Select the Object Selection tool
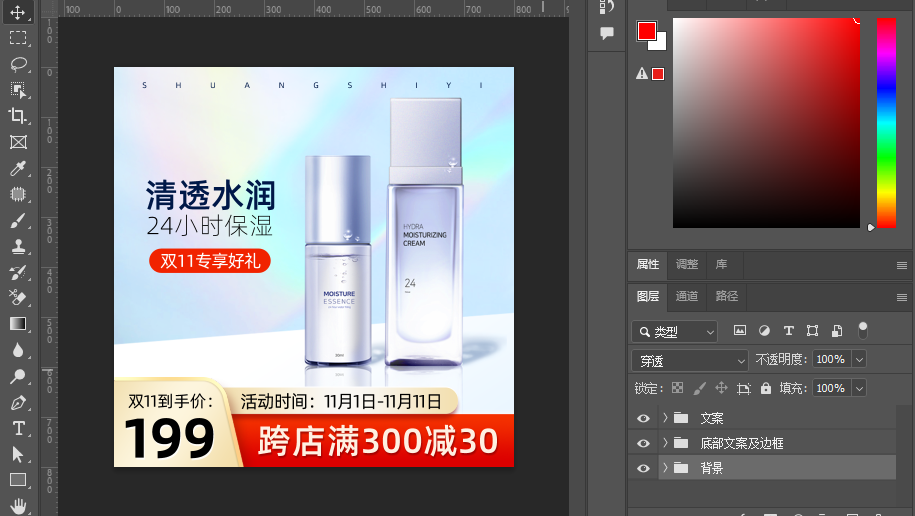The width and height of the screenshot is (915, 516). click(x=18, y=90)
